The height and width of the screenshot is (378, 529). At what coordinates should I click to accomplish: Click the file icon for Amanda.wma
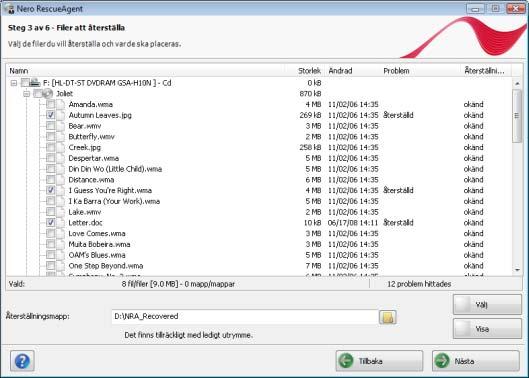click(x=60, y=104)
